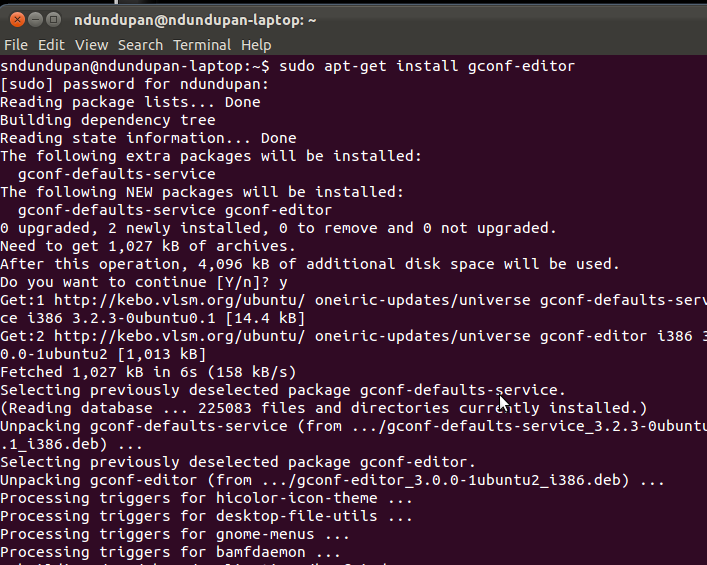Close the terminal window with the red button
Viewport: 707px width, 565px height.
[x=17, y=19]
